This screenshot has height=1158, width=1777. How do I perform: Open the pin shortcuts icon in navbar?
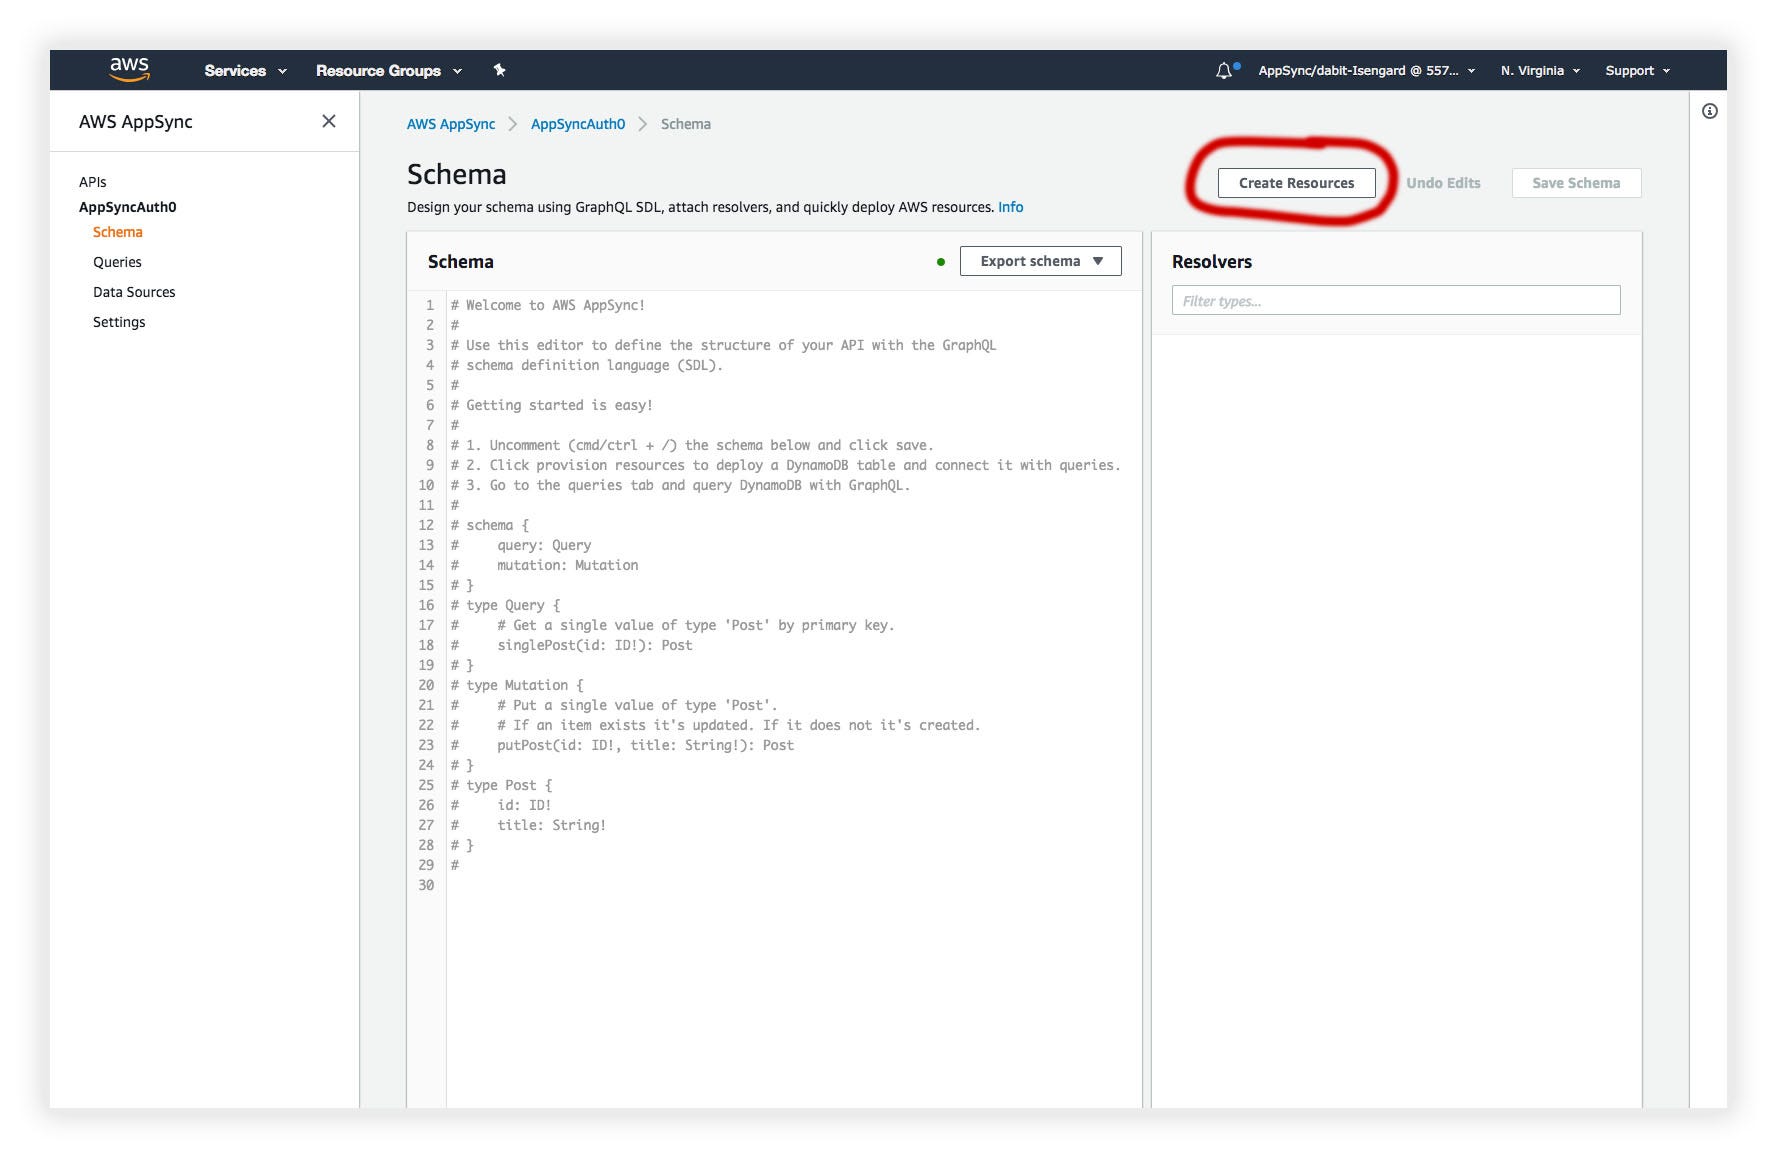pos(499,70)
